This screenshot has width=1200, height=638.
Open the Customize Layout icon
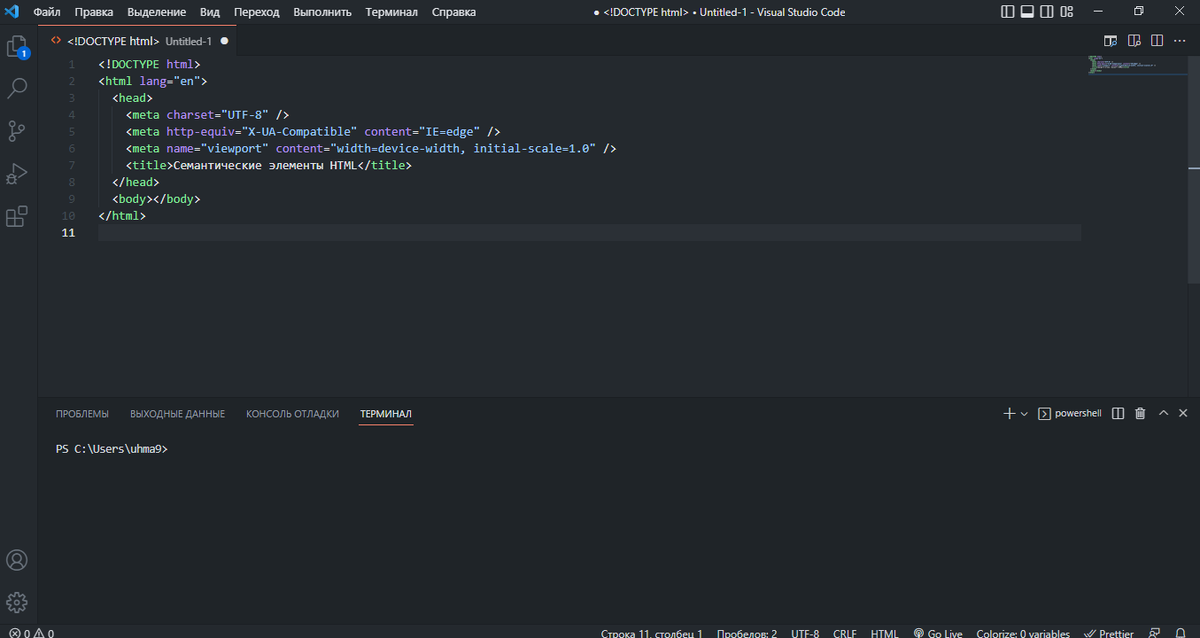click(1067, 12)
